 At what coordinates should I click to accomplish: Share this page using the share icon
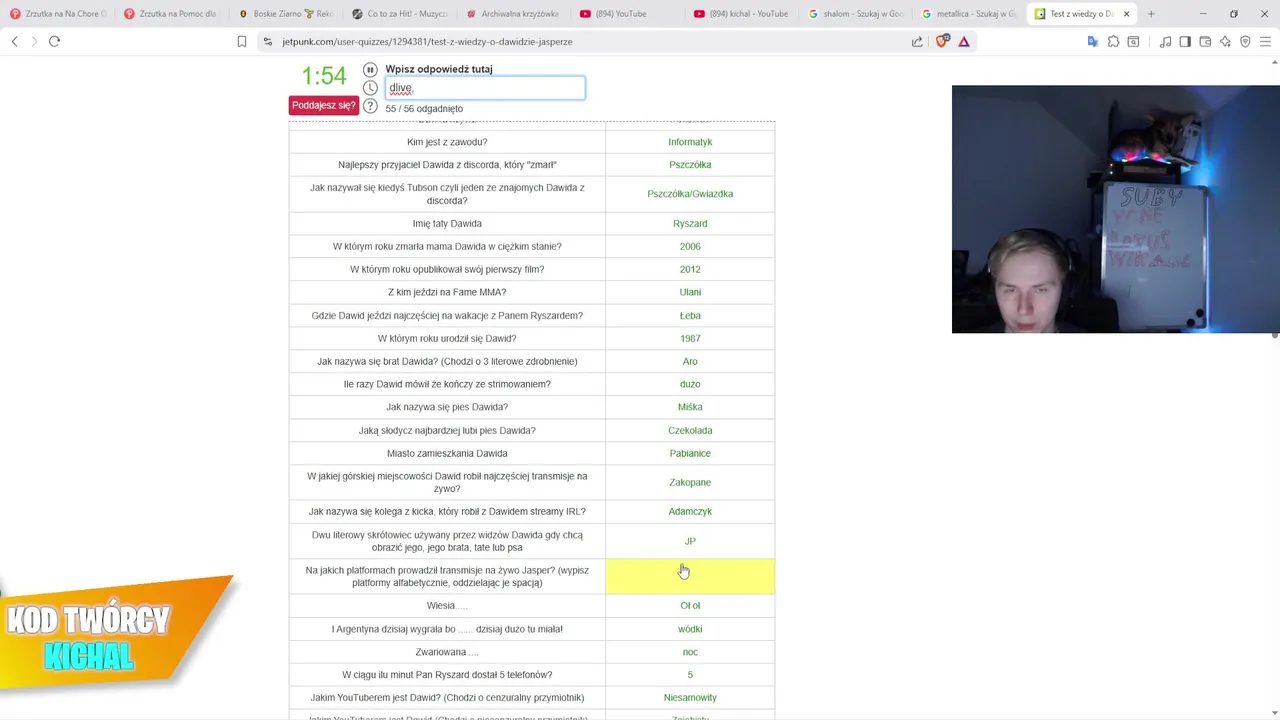(x=917, y=42)
